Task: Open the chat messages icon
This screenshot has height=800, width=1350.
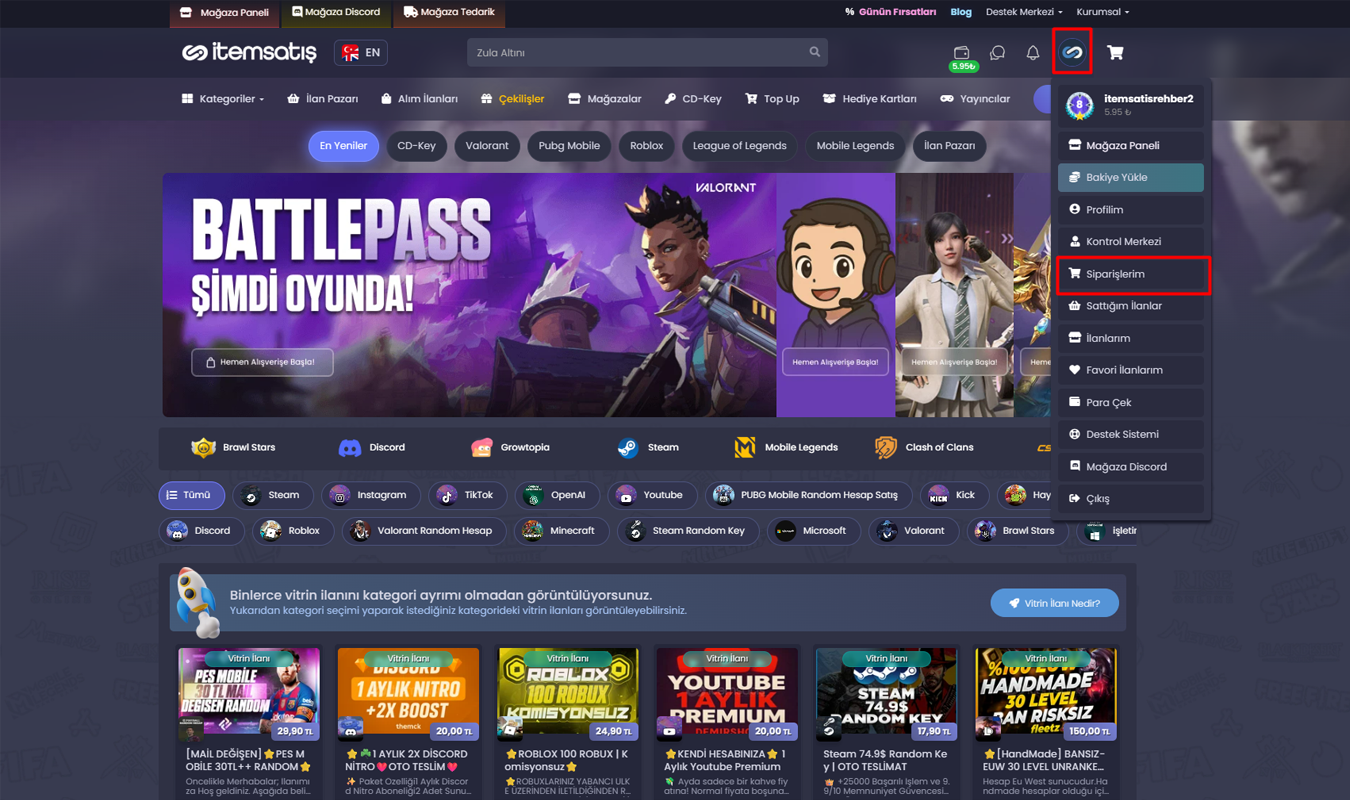Action: pos(997,52)
